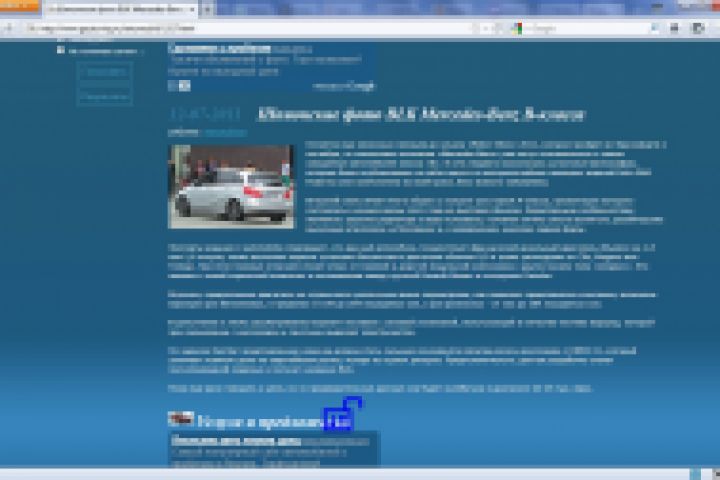Open the Mercedes-Benz article title
This screenshot has width=720, height=480.
click(x=421, y=114)
